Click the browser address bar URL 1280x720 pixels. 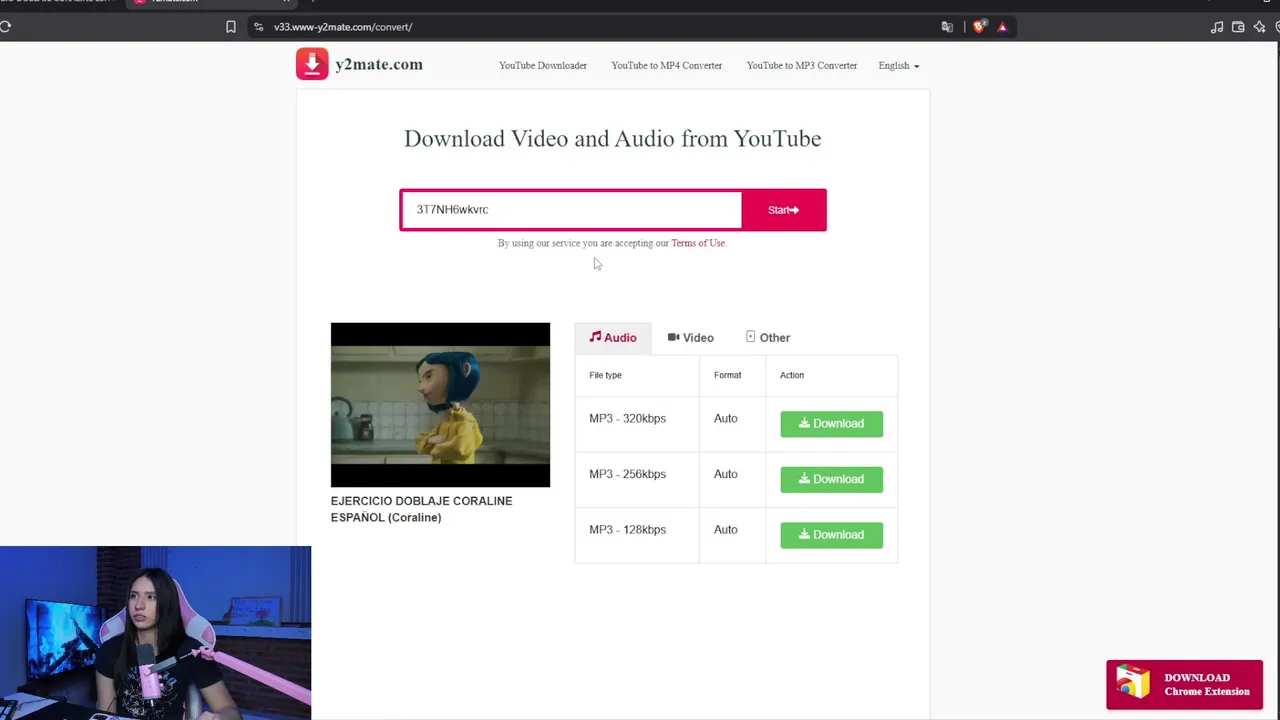(343, 27)
